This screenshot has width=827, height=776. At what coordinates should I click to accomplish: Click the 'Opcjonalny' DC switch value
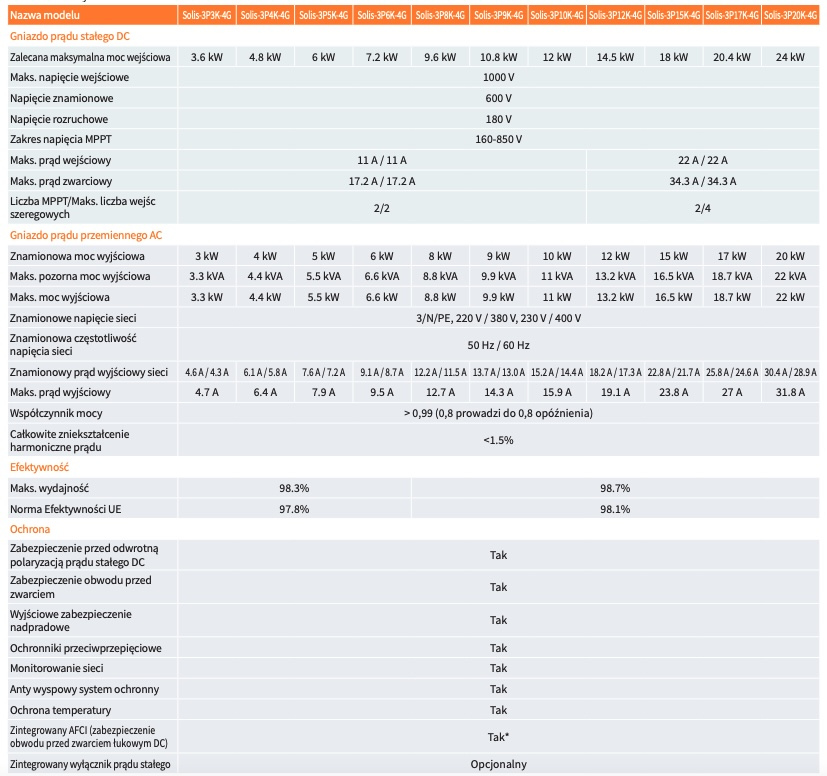(498, 764)
